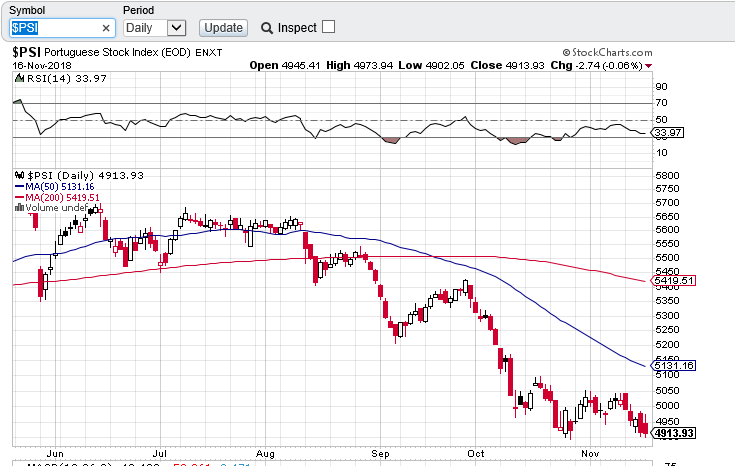Click the Inspect magnifier icon
The height and width of the screenshot is (466, 735).
click(267, 28)
